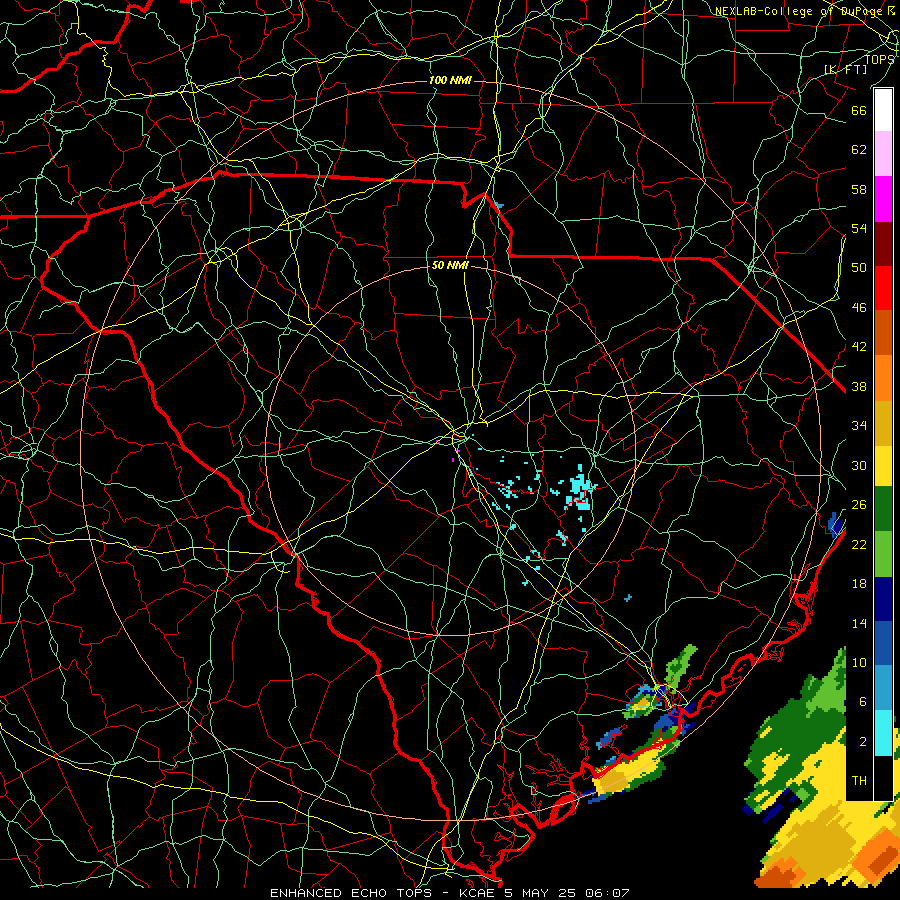Click the legend value '62'
Image resolution: width=900 pixels, height=900 pixels.
click(859, 150)
